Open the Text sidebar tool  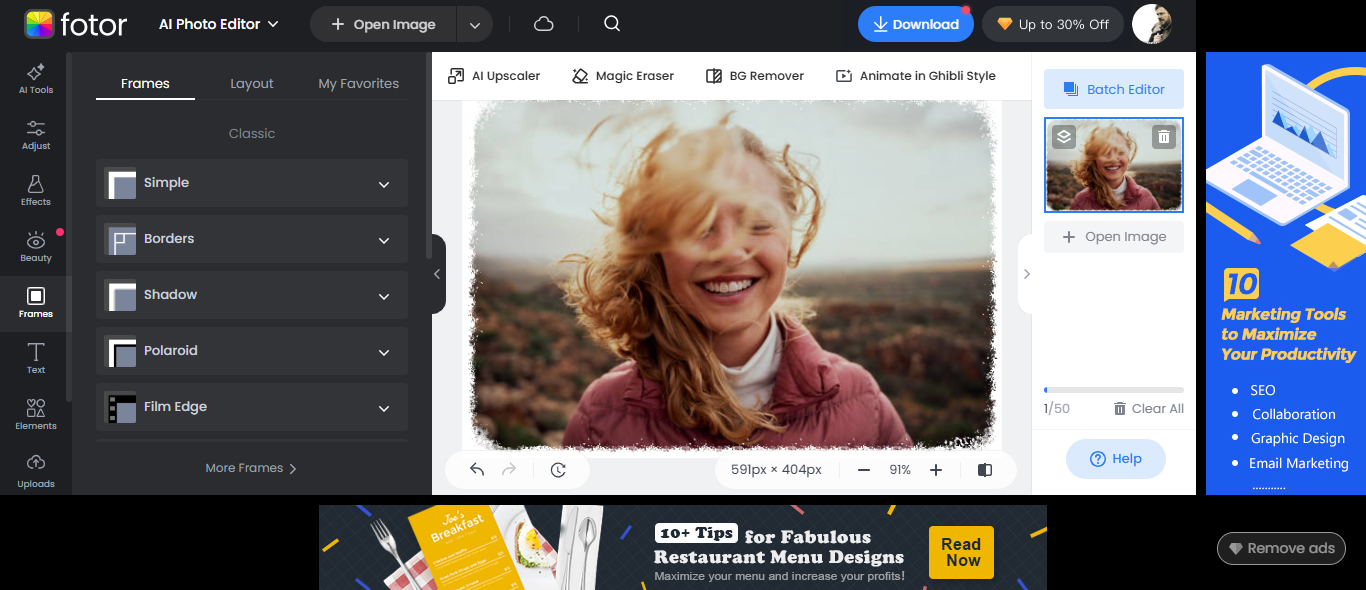(36, 358)
